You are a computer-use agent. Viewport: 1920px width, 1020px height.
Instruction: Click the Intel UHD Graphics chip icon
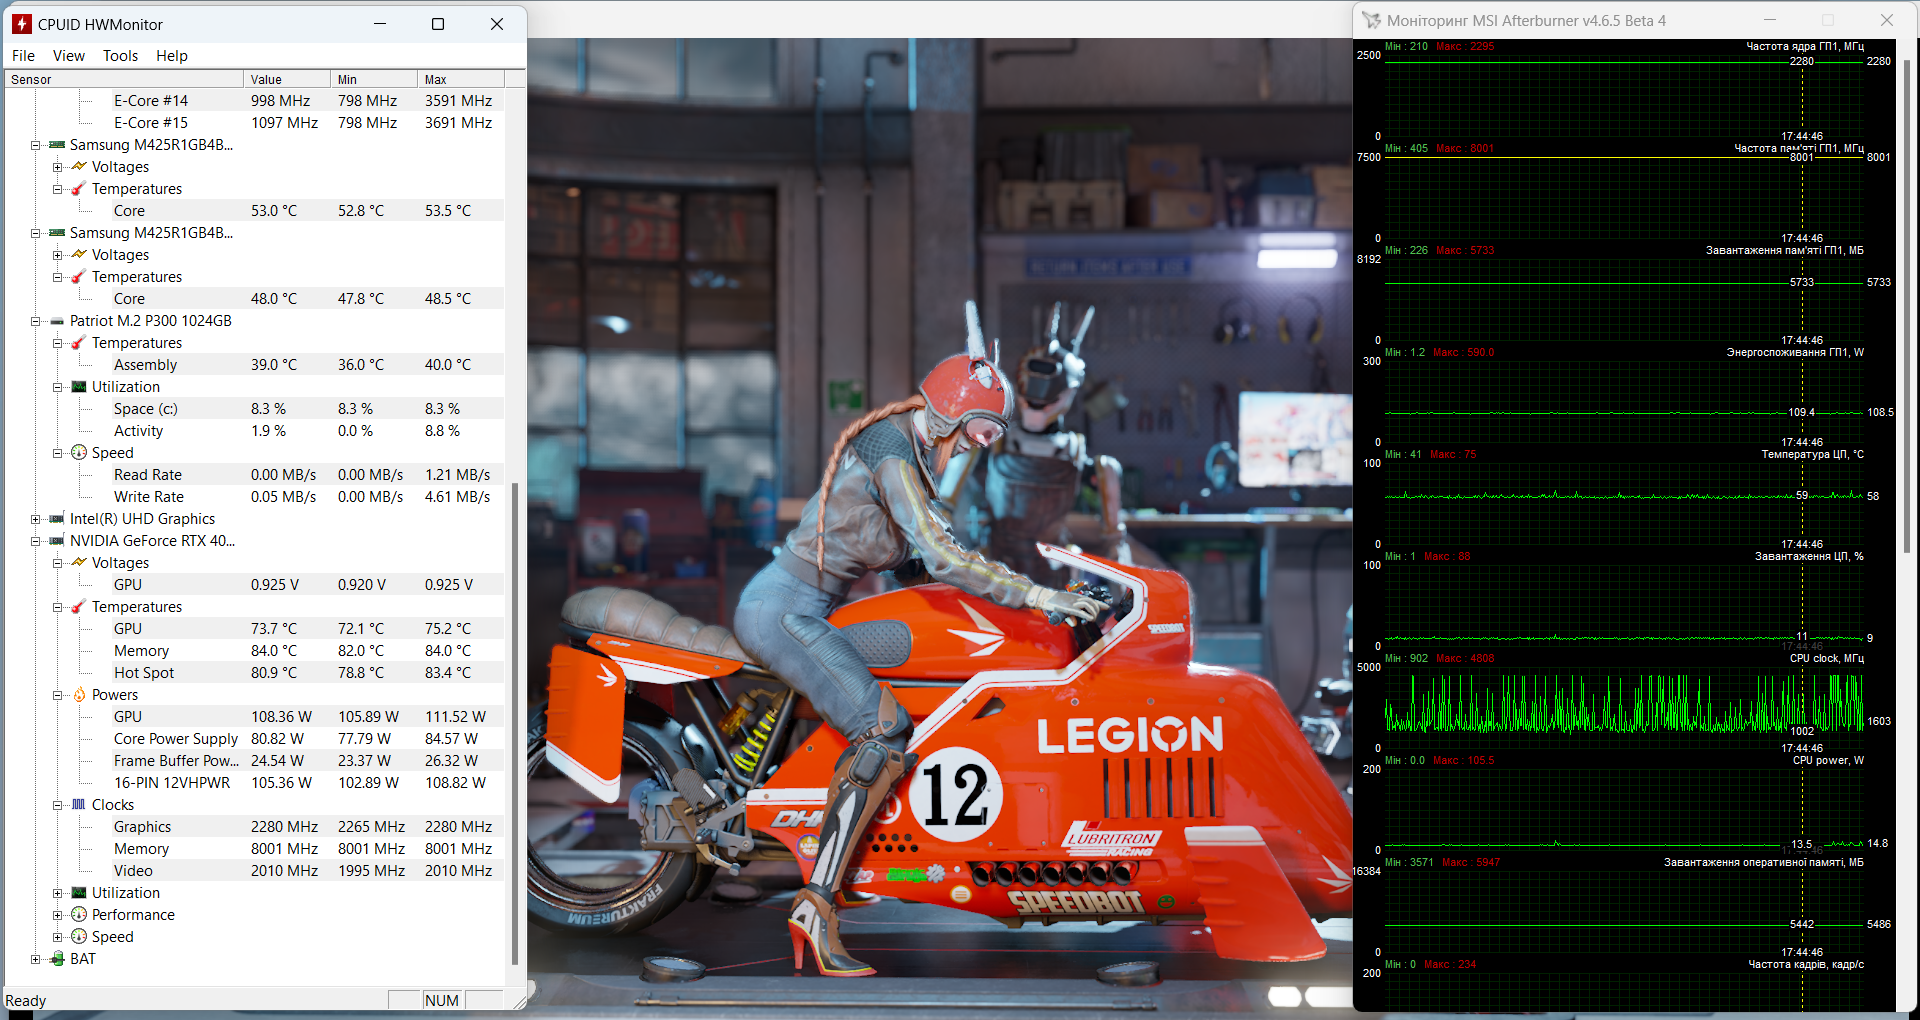point(57,519)
